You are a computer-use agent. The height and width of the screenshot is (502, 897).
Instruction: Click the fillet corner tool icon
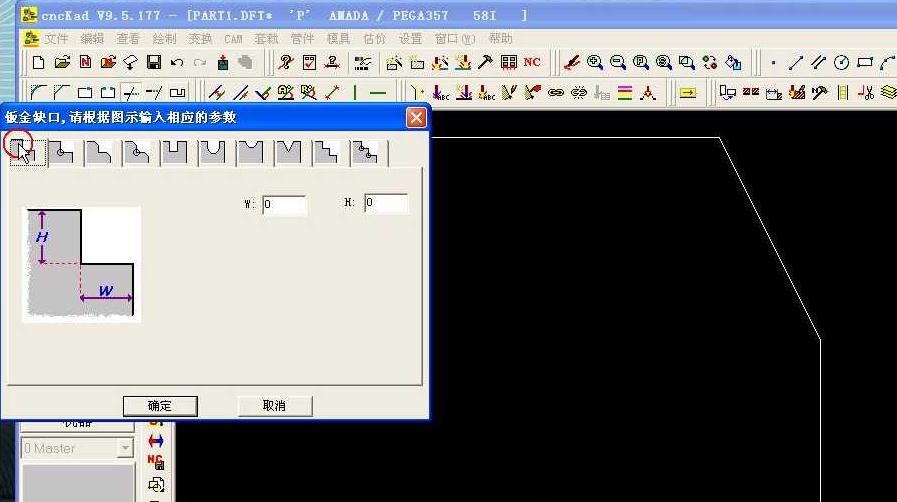pos(38,92)
